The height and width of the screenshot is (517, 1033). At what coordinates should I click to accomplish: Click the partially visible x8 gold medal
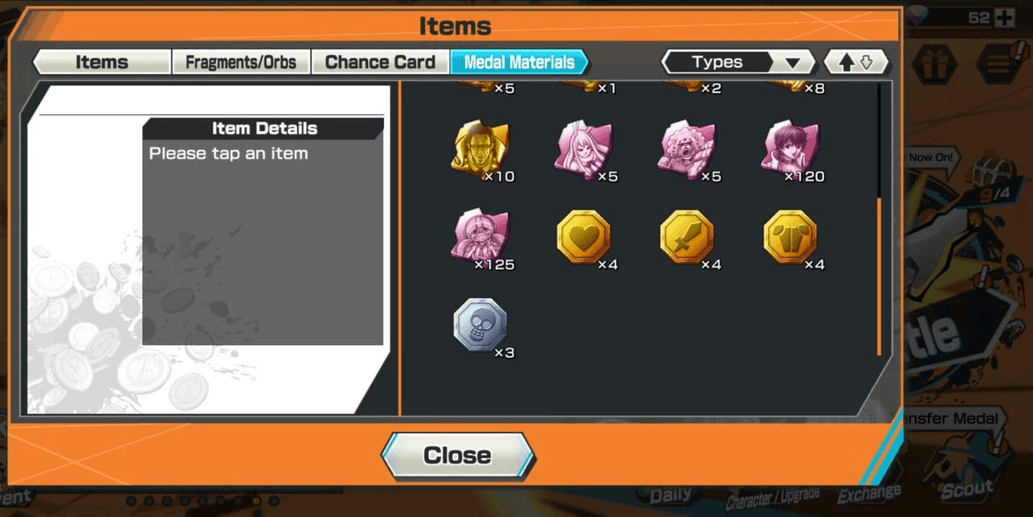(x=790, y=86)
